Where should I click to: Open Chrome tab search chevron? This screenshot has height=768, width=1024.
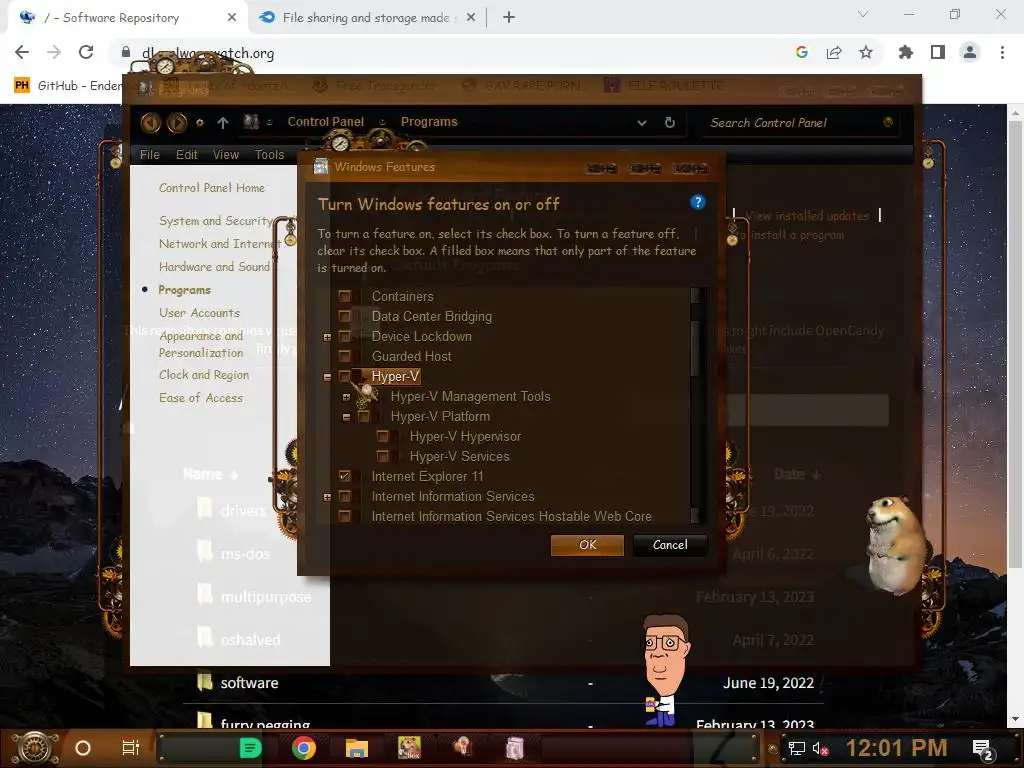pos(863,14)
